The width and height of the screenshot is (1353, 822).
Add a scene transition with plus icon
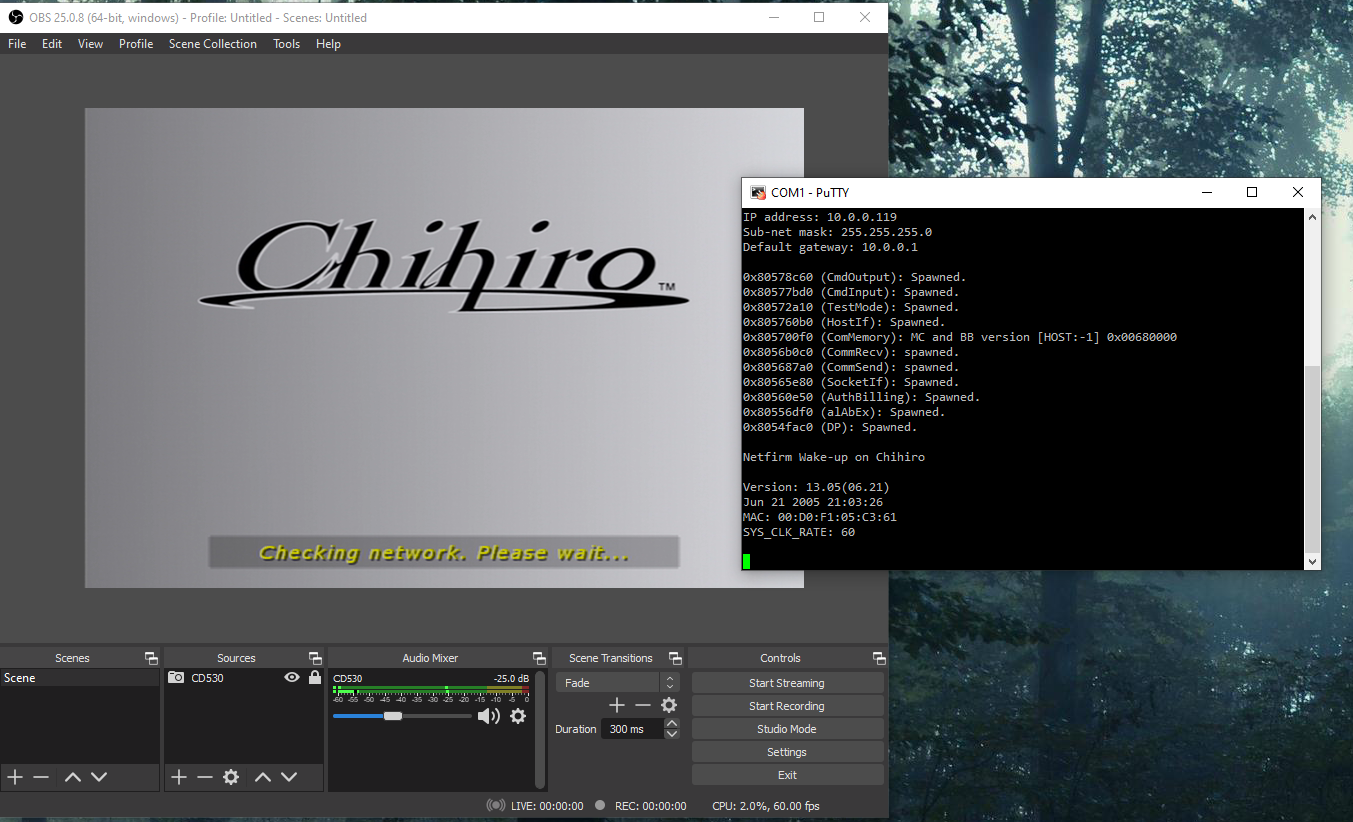(x=617, y=705)
